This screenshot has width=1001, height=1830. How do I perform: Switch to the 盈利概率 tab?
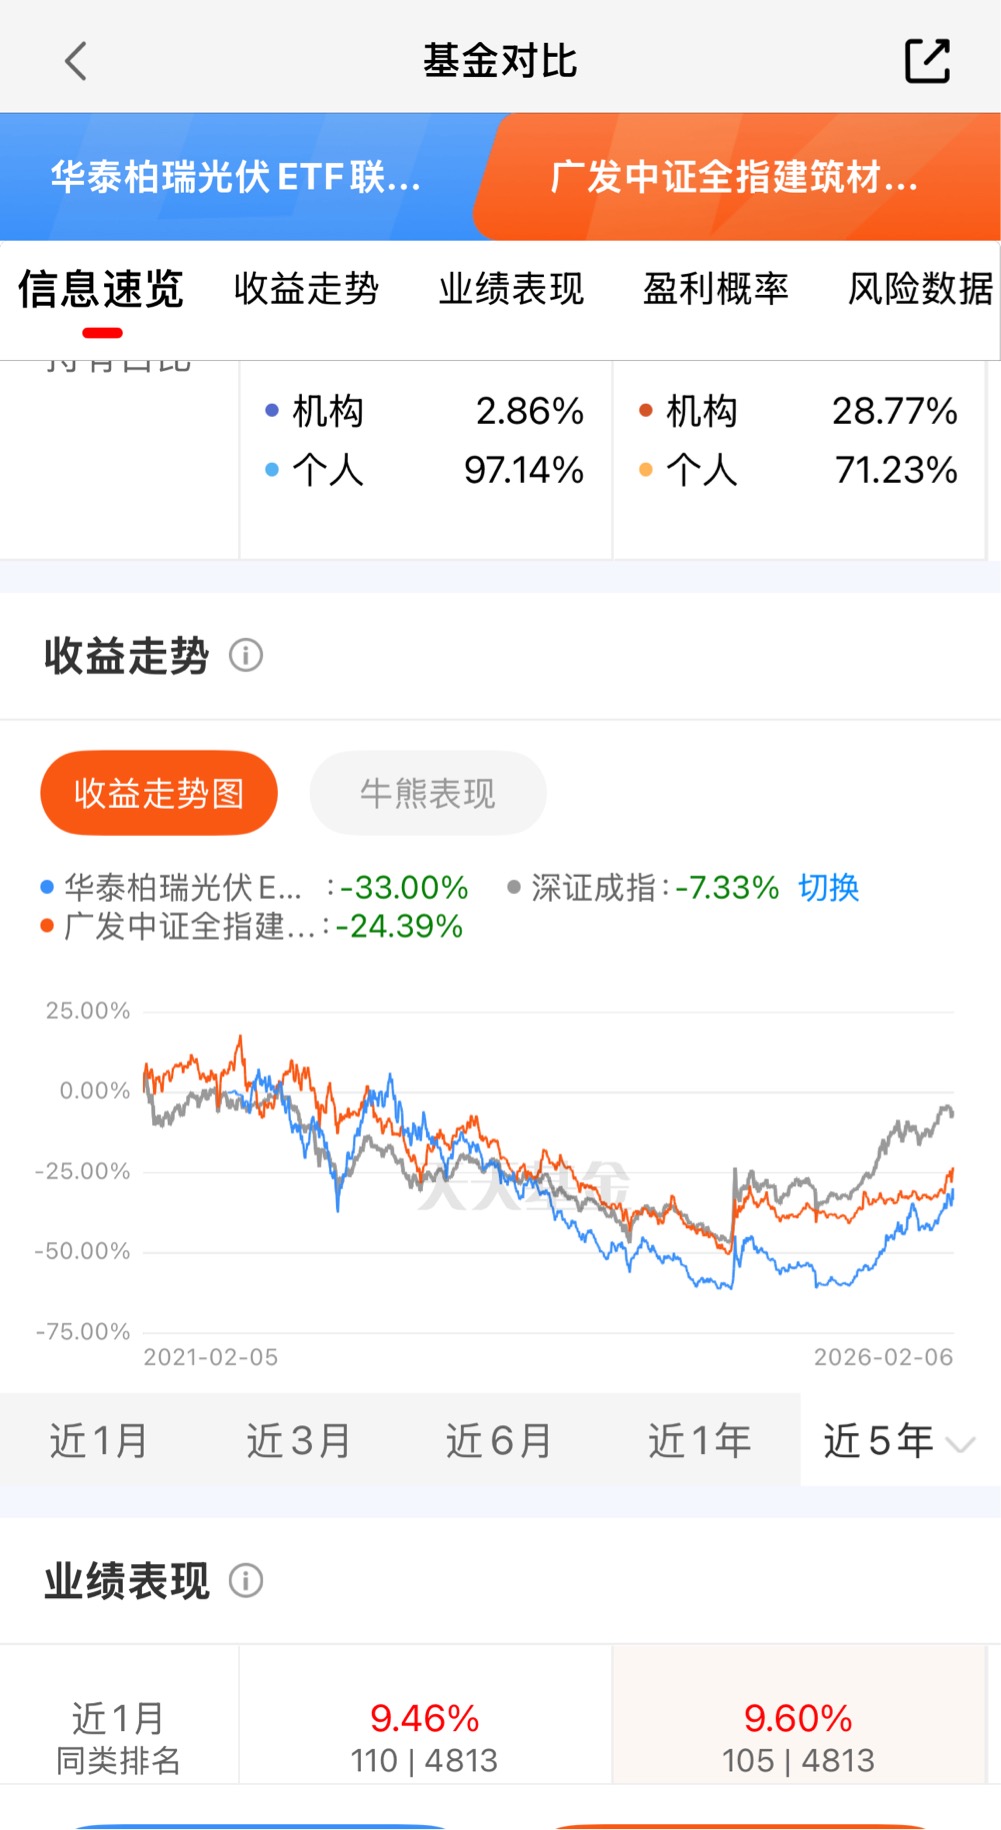[716, 289]
